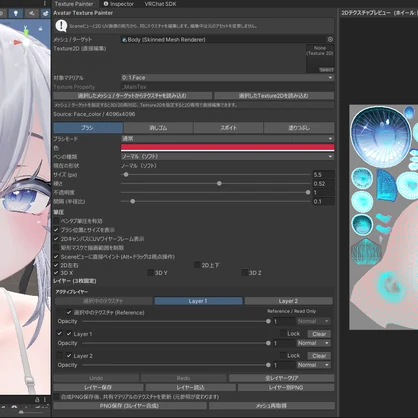This screenshot has height=418, width=418.
Task: Click the 全レイヤークリア button
Action: 281,378
